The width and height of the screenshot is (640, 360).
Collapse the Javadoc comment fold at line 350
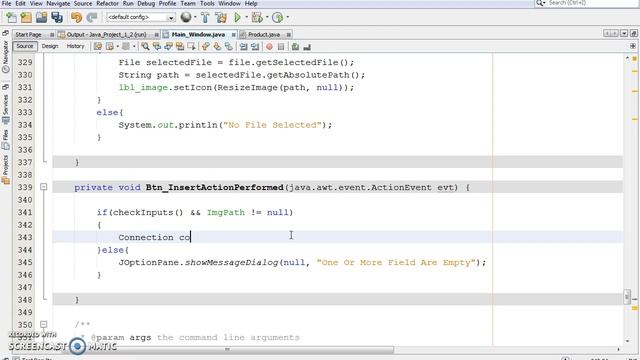43,324
